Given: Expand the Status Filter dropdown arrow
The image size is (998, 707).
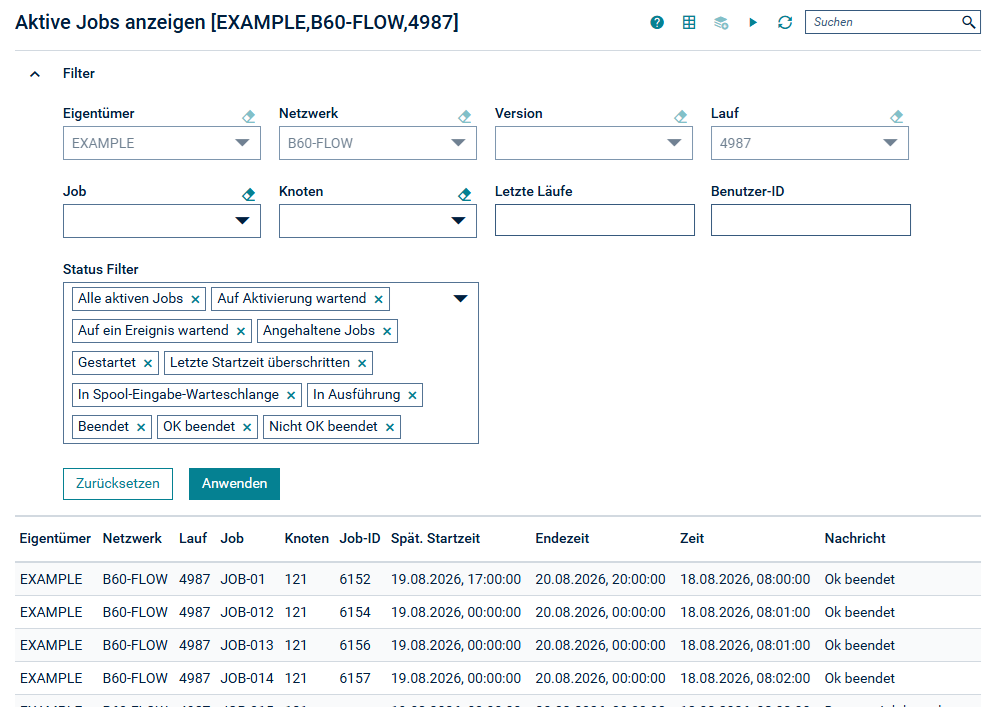Looking at the screenshot, I should pyautogui.click(x=460, y=298).
